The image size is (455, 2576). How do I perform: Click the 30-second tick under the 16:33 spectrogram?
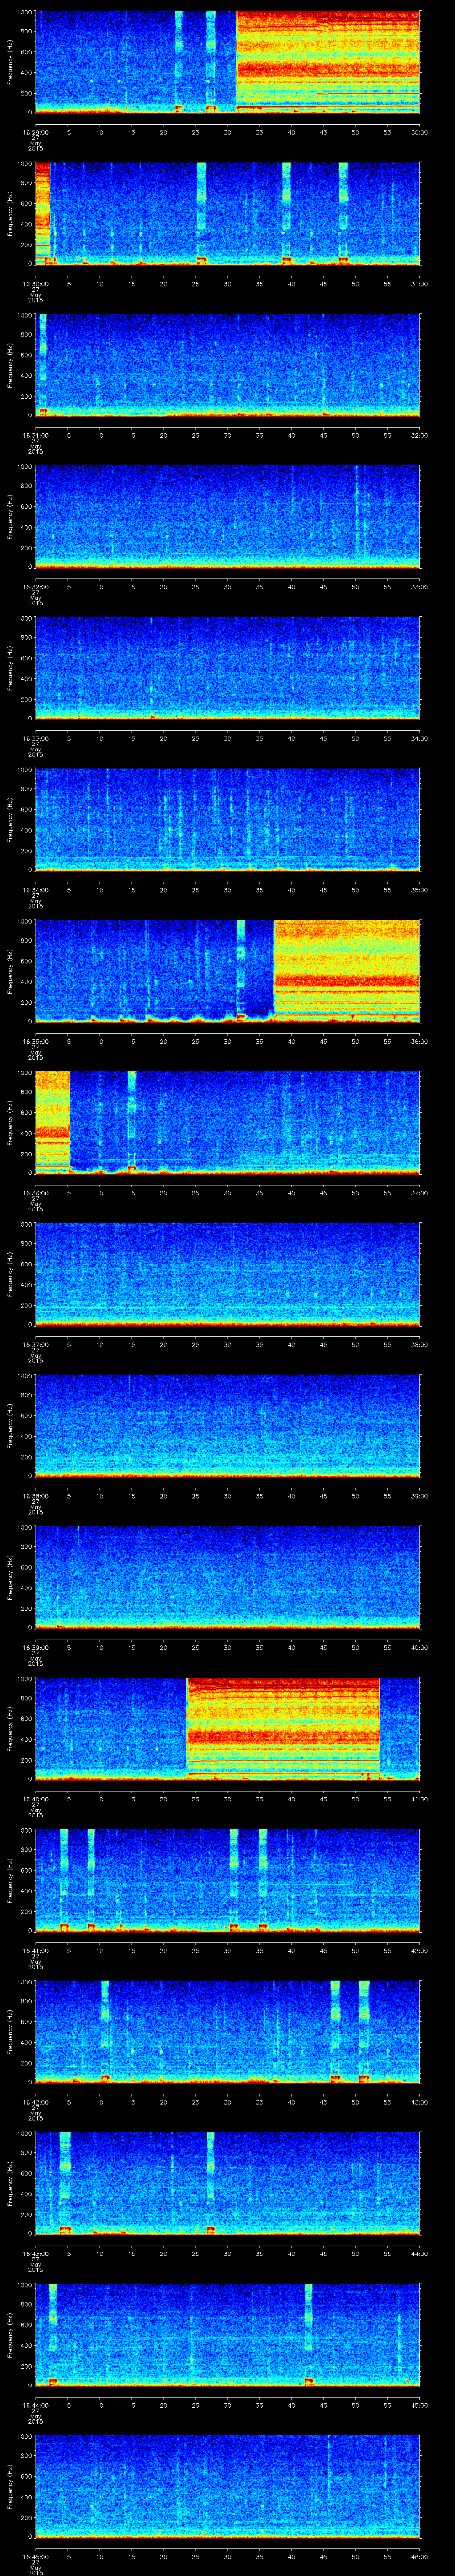[228, 738]
